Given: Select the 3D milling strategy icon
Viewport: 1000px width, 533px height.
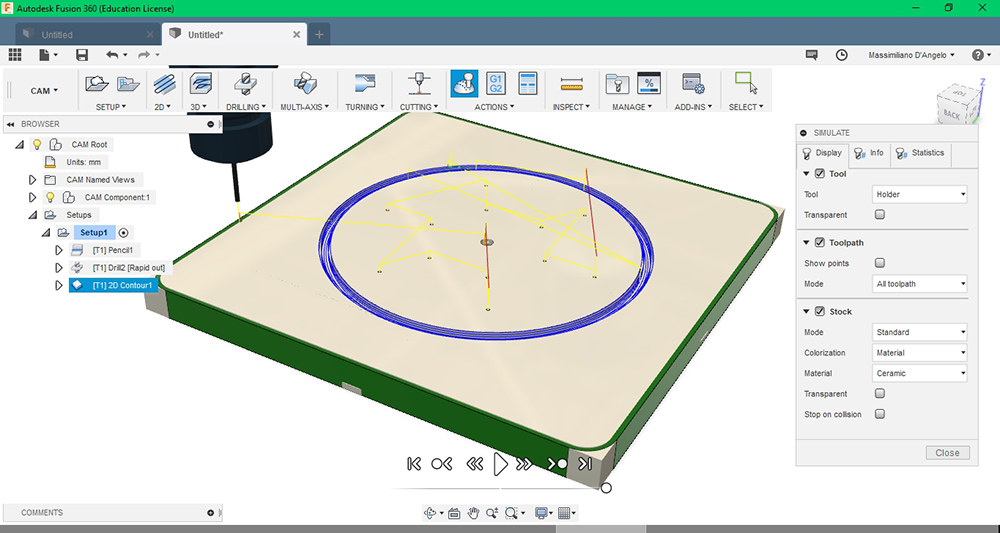Looking at the screenshot, I should click(x=201, y=84).
